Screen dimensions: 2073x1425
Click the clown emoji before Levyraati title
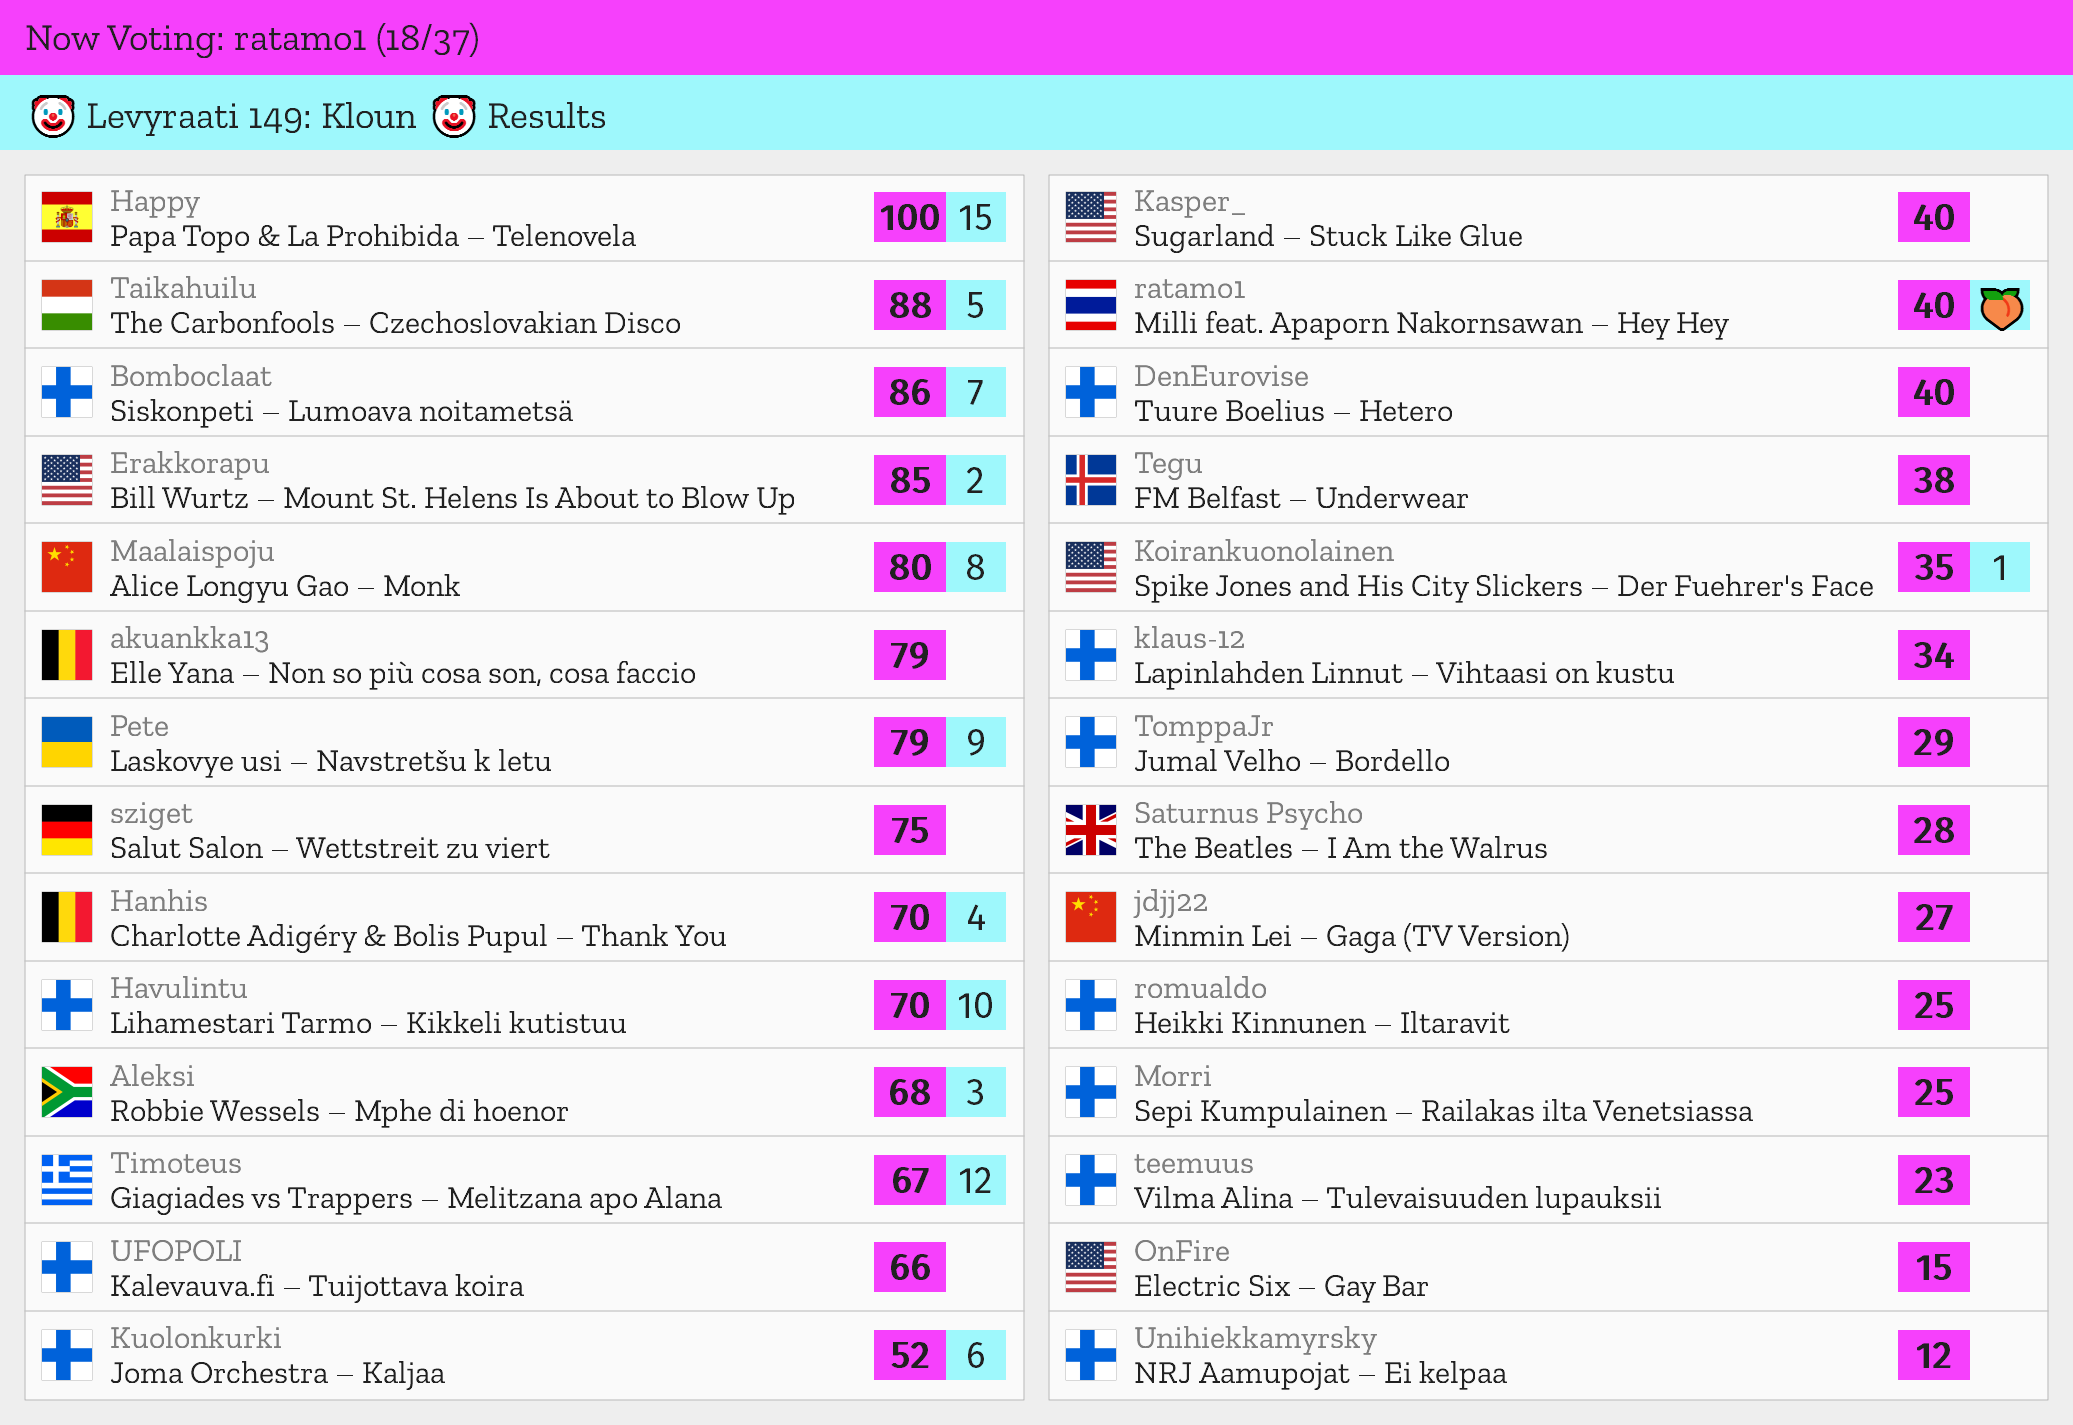pyautogui.click(x=53, y=117)
